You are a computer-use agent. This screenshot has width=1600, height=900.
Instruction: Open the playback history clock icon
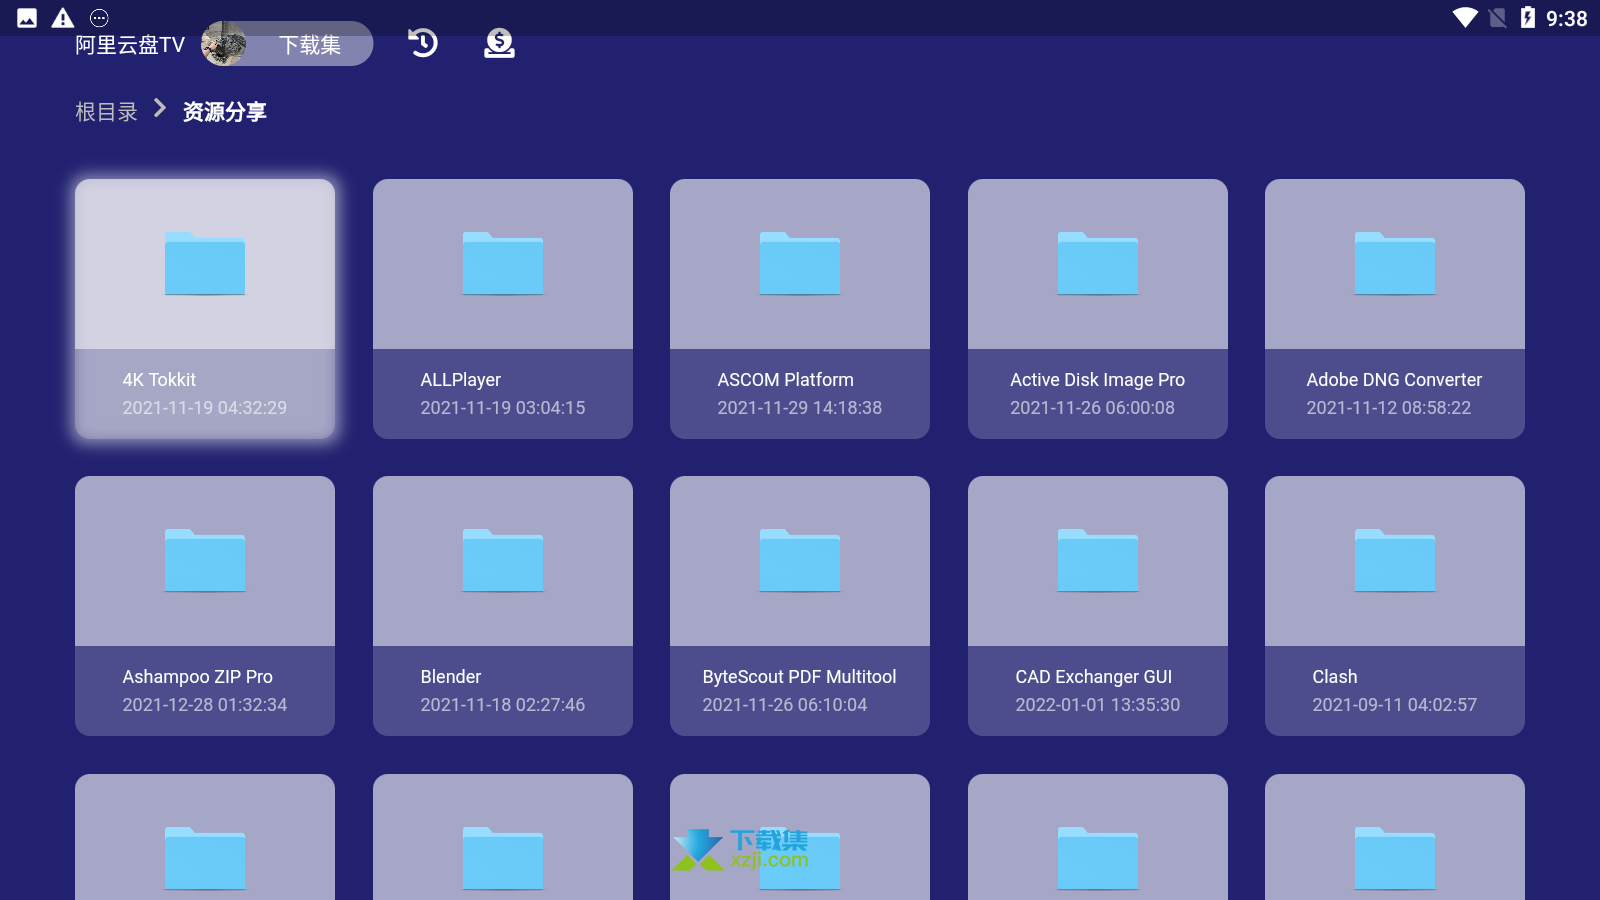pyautogui.click(x=423, y=43)
